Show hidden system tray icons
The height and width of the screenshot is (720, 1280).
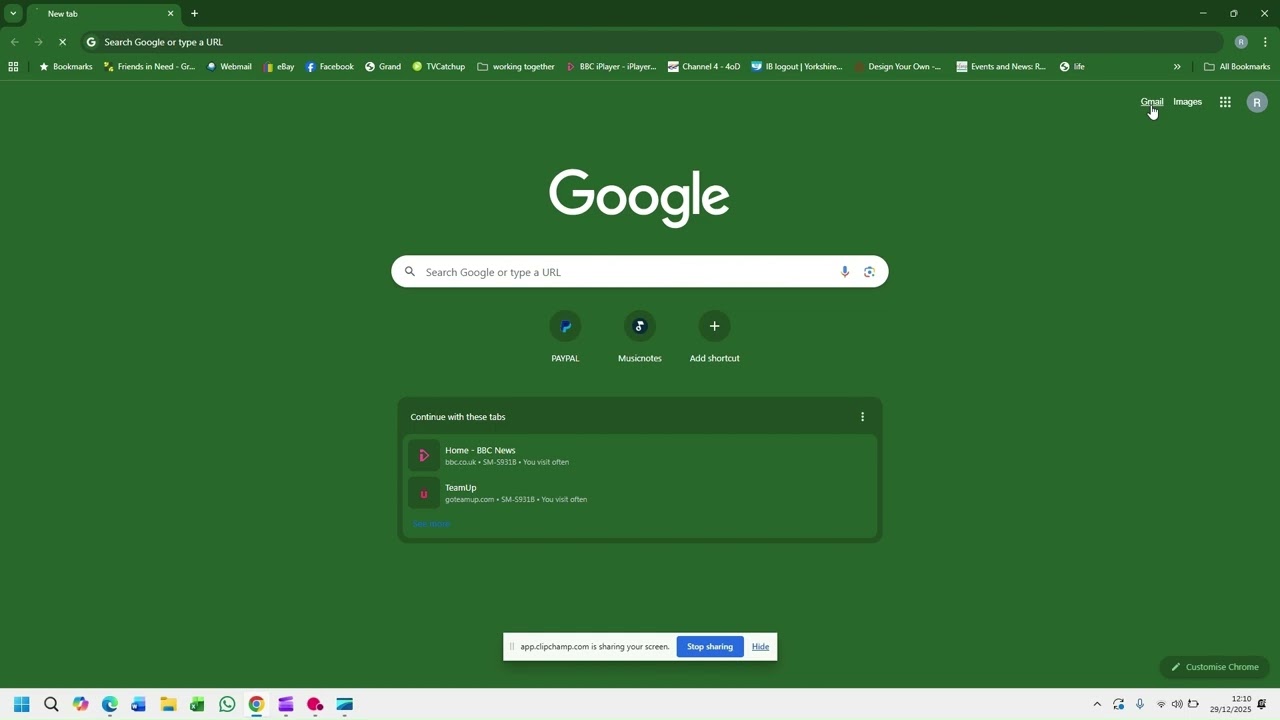pyautogui.click(x=1097, y=705)
